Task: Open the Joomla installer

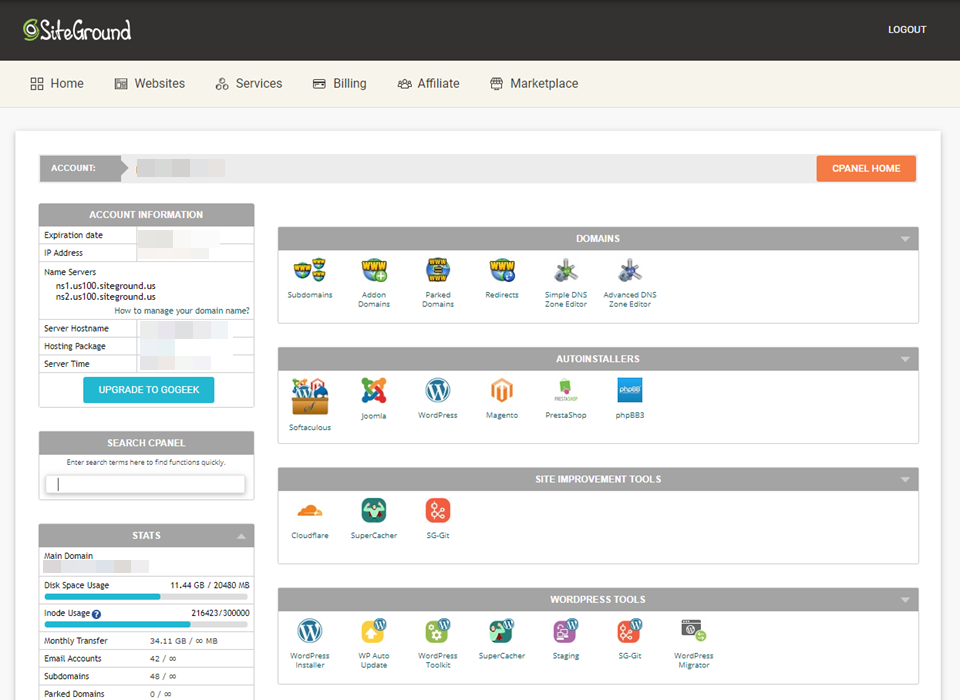Action: [x=374, y=392]
